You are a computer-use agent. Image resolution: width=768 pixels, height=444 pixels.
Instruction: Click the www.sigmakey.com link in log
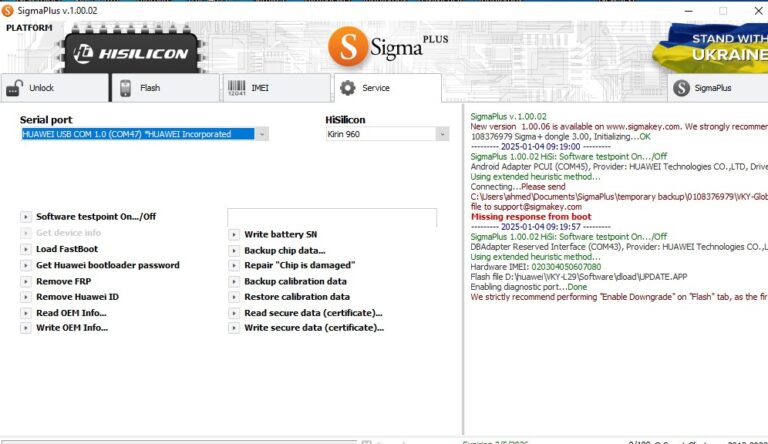tap(643, 126)
